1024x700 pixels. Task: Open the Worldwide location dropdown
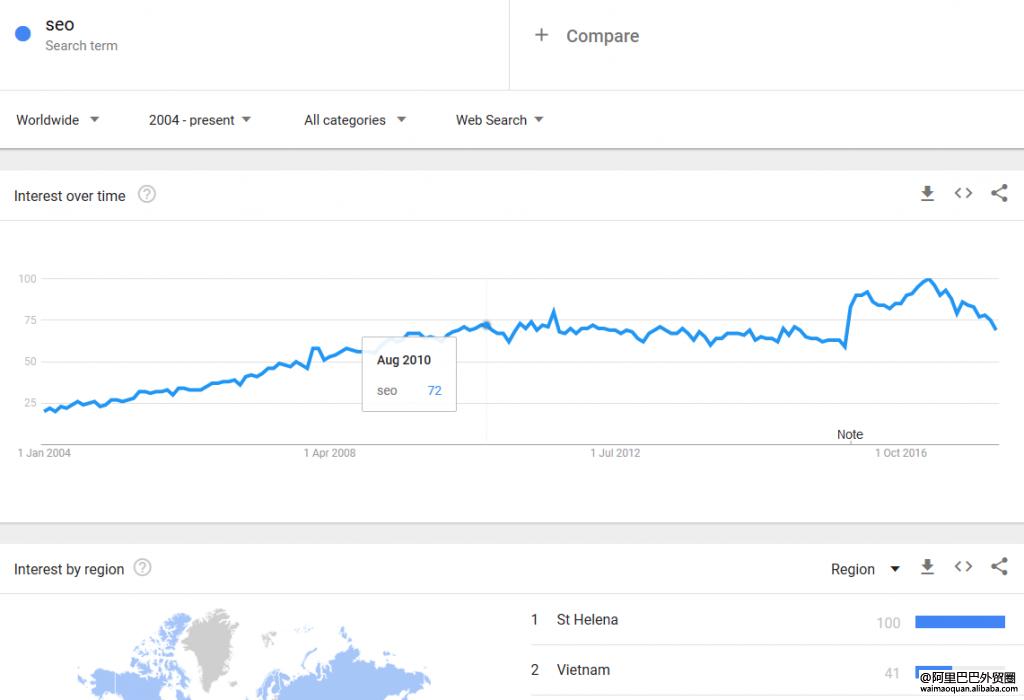point(58,120)
